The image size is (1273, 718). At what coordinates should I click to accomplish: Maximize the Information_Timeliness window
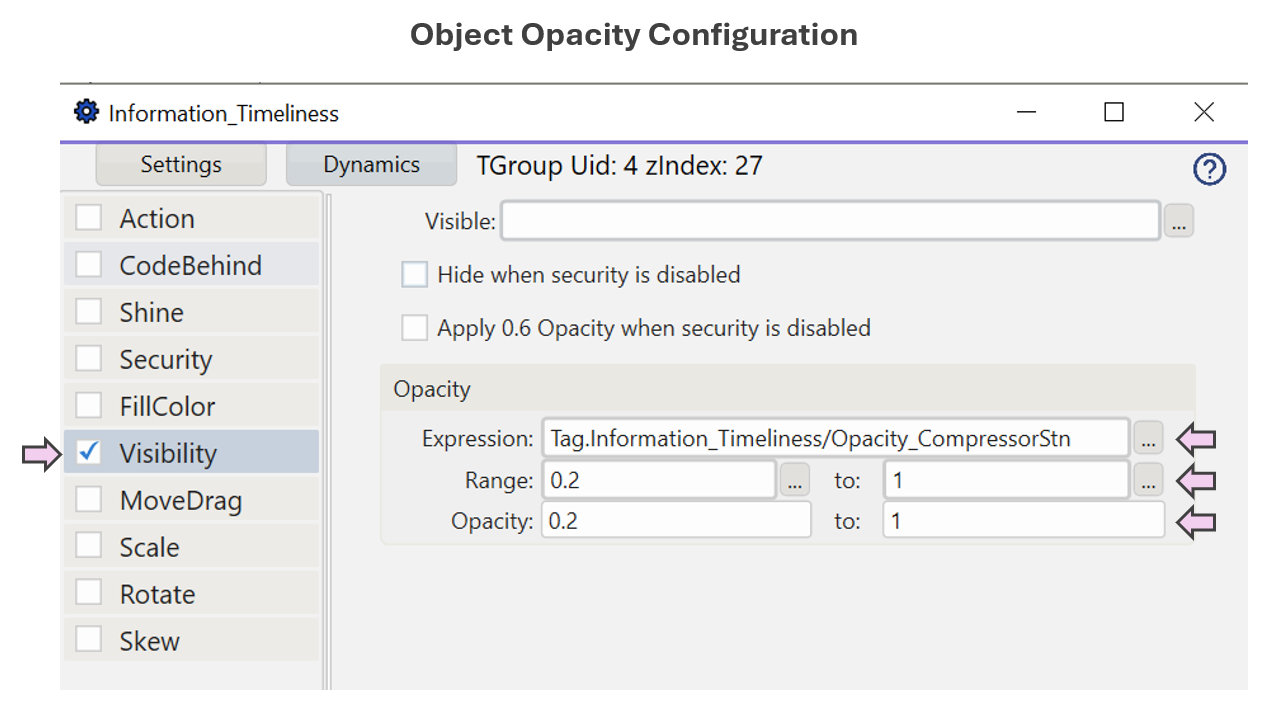[x=1113, y=112]
